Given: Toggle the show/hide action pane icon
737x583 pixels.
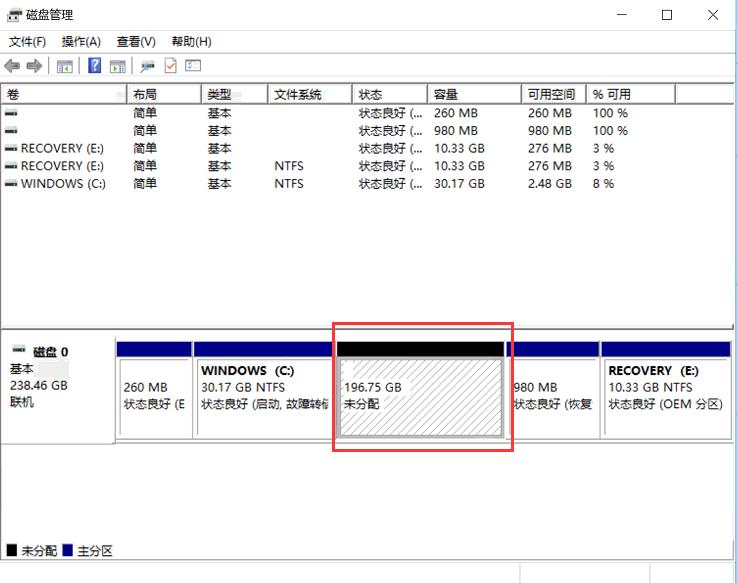Looking at the screenshot, I should (x=118, y=66).
